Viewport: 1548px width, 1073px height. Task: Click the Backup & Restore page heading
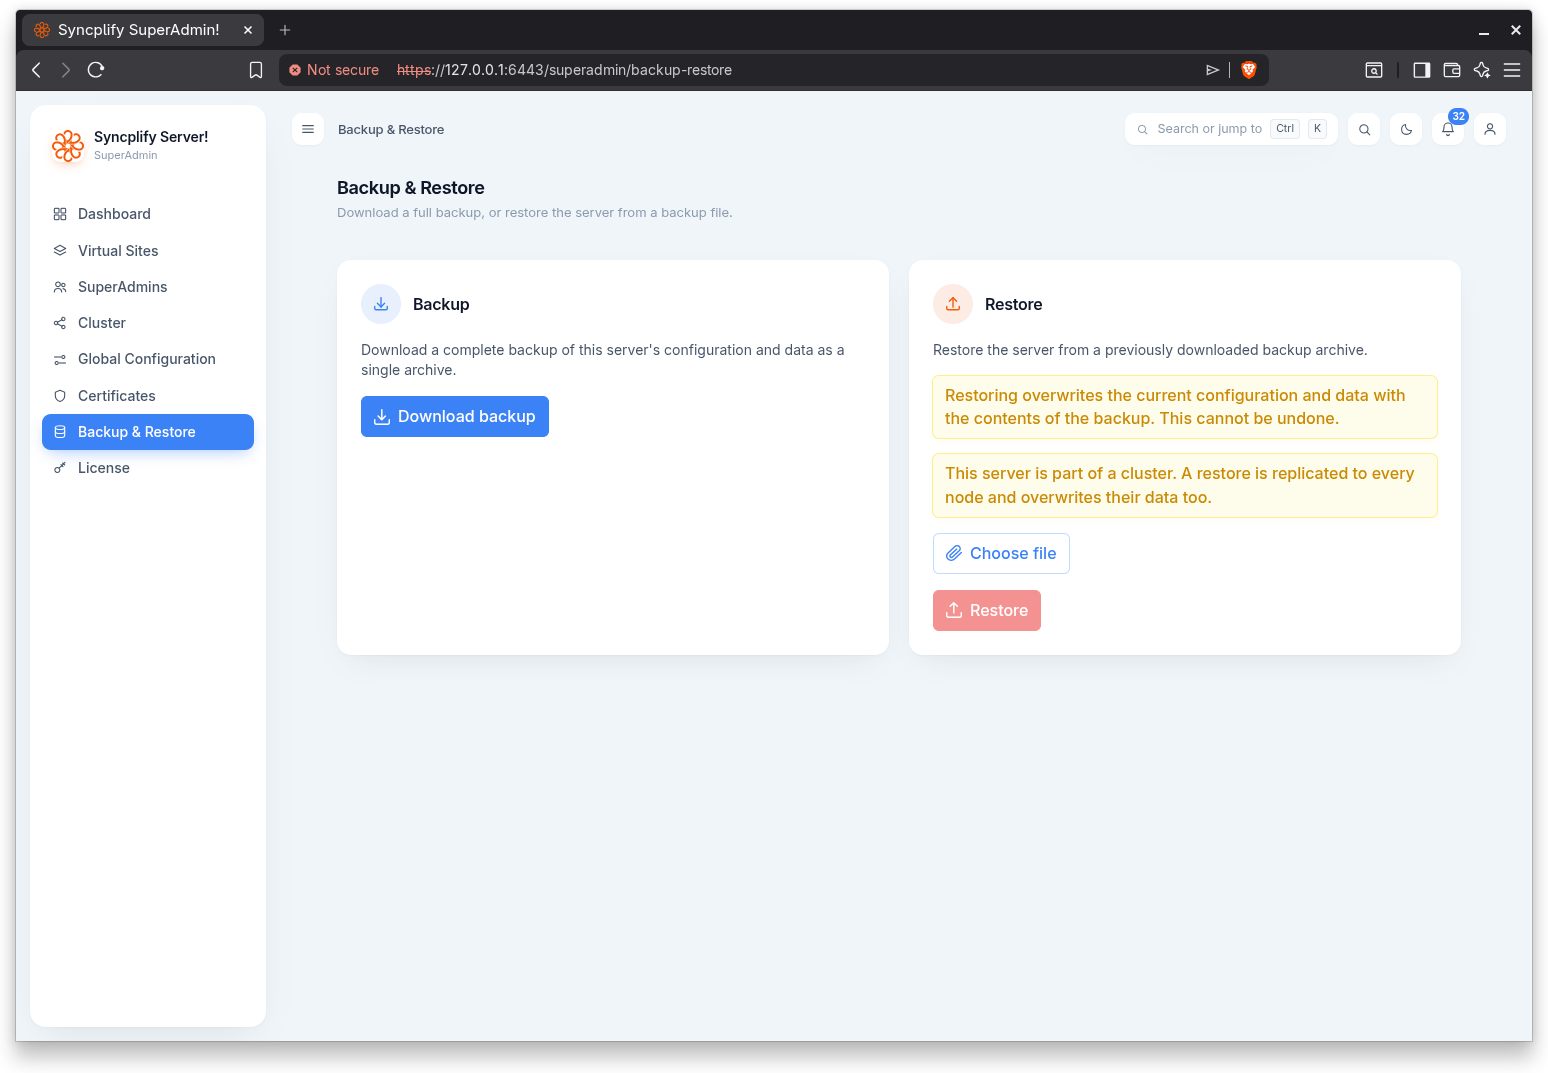pyautogui.click(x=411, y=188)
